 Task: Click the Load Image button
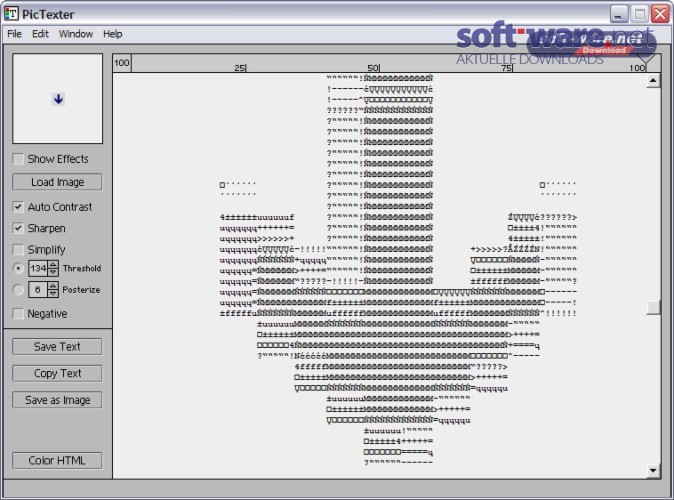point(57,182)
